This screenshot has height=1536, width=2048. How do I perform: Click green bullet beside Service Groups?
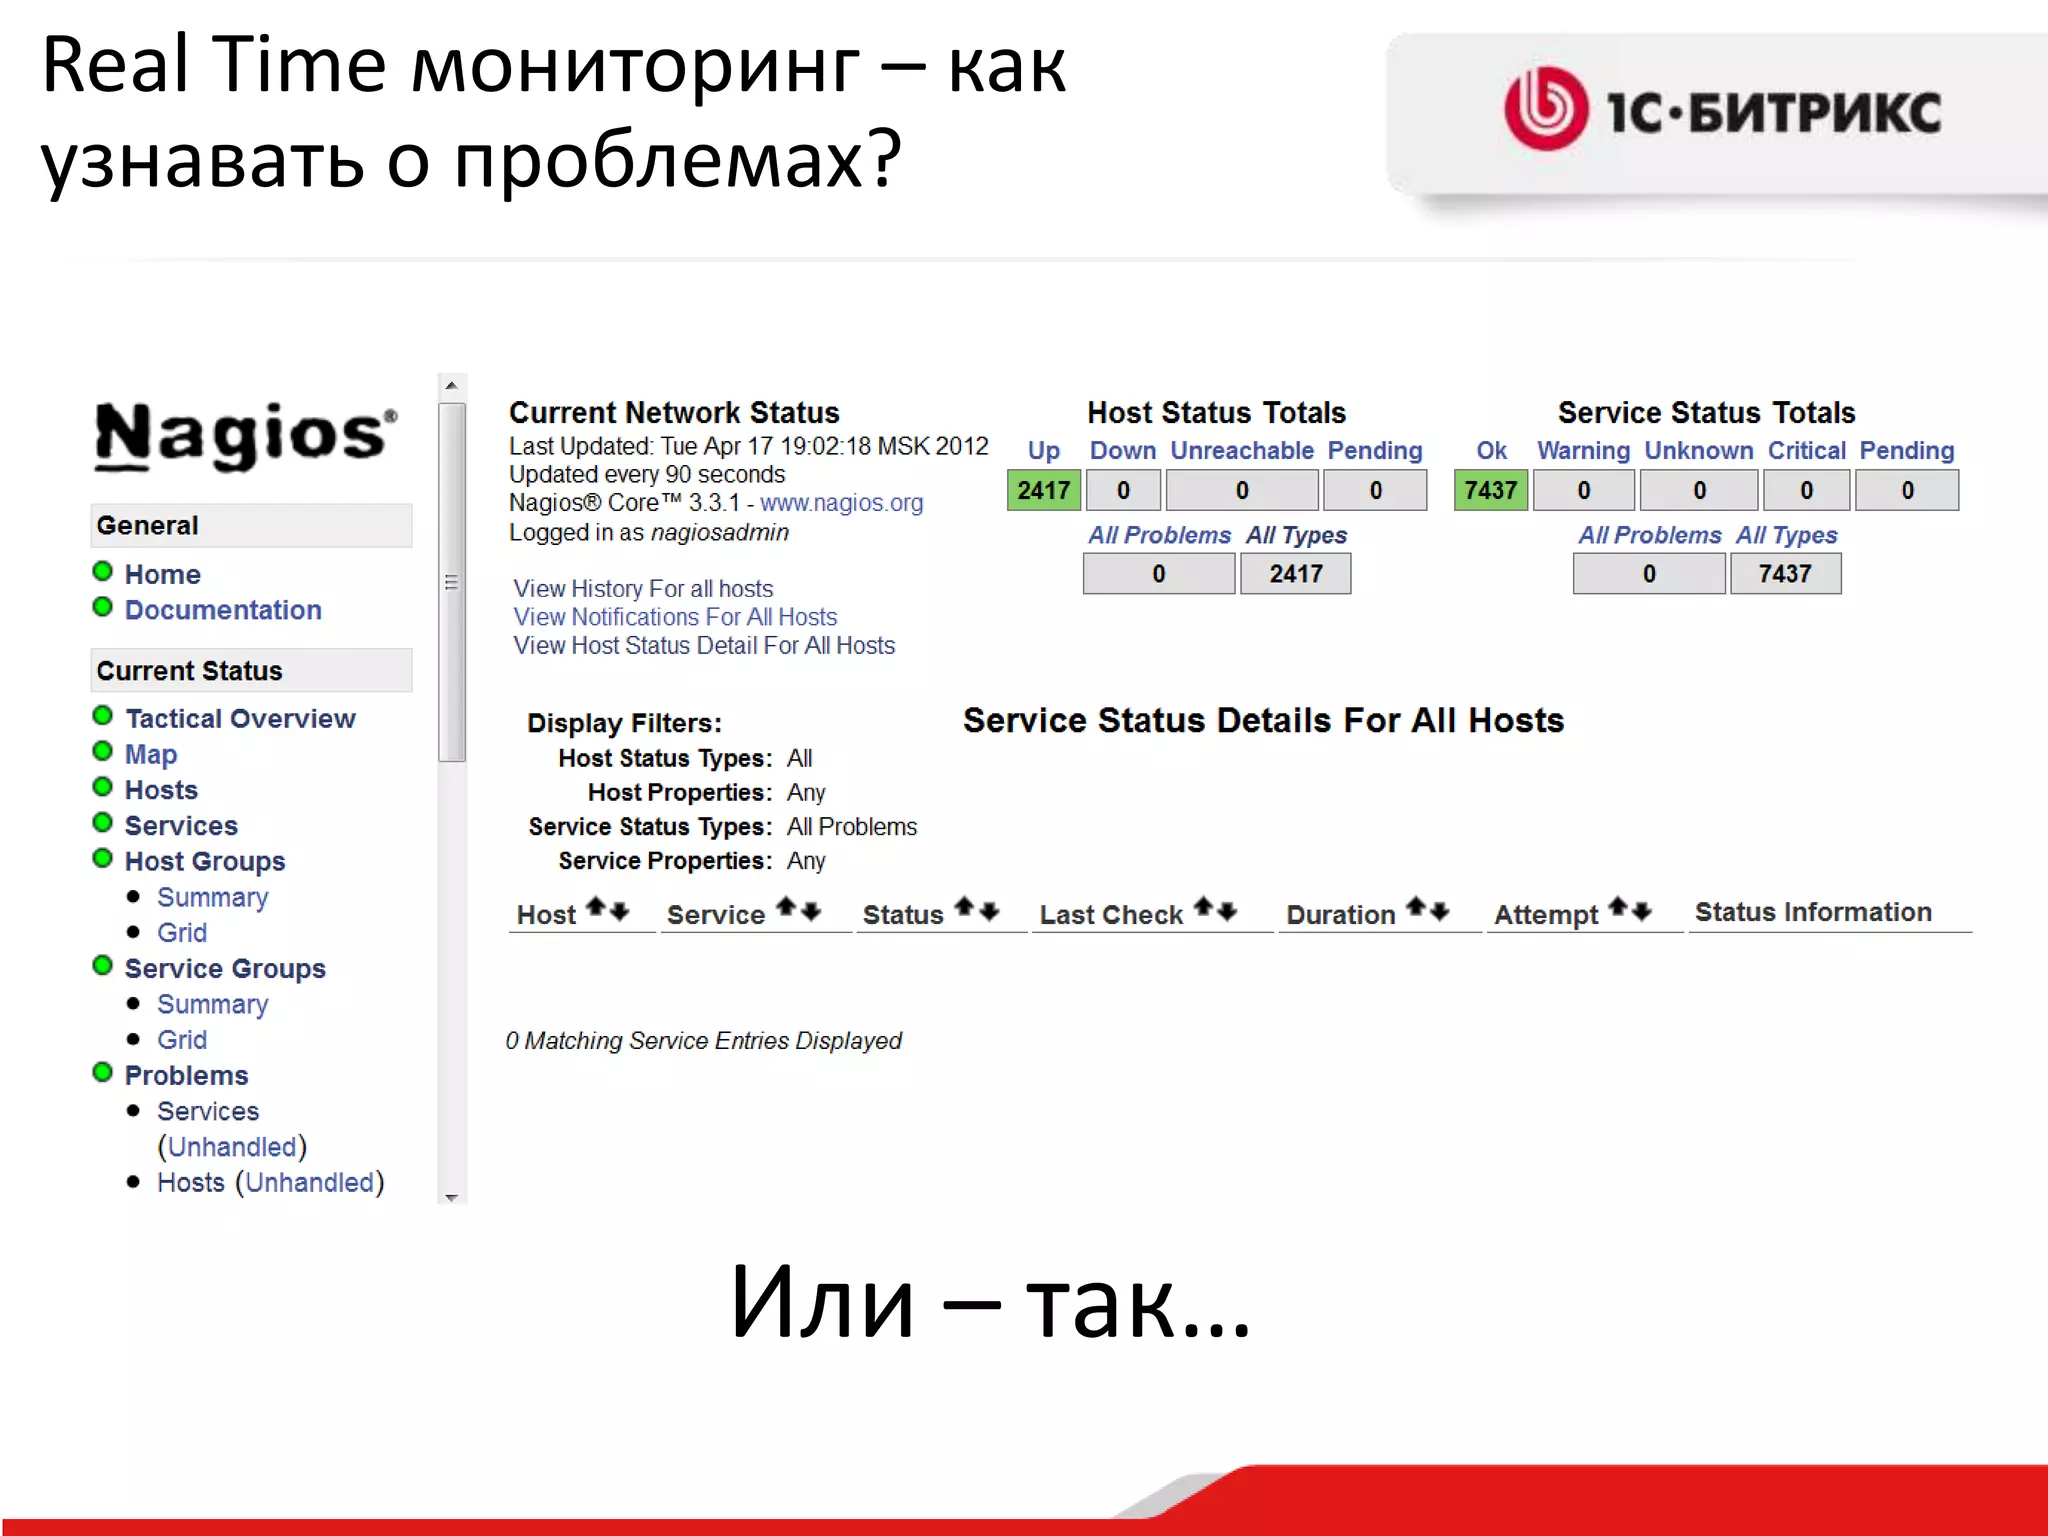102,965
